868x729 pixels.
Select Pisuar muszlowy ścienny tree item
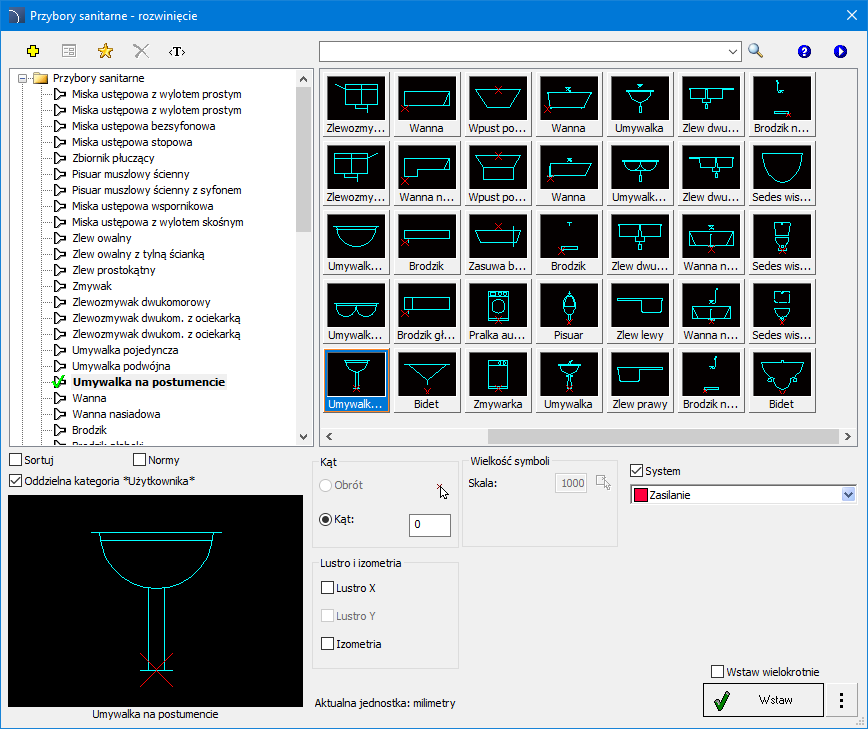pos(130,174)
